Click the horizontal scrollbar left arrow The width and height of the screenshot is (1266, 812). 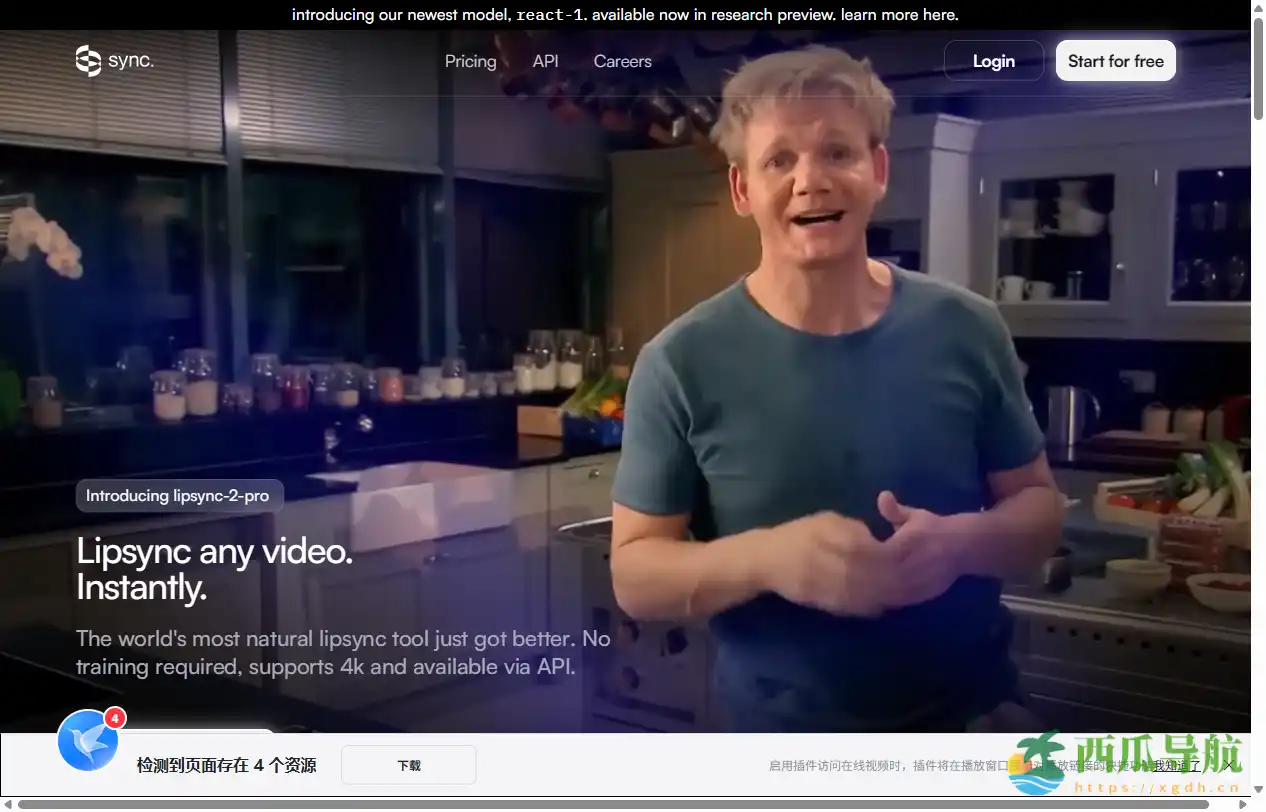[8, 804]
